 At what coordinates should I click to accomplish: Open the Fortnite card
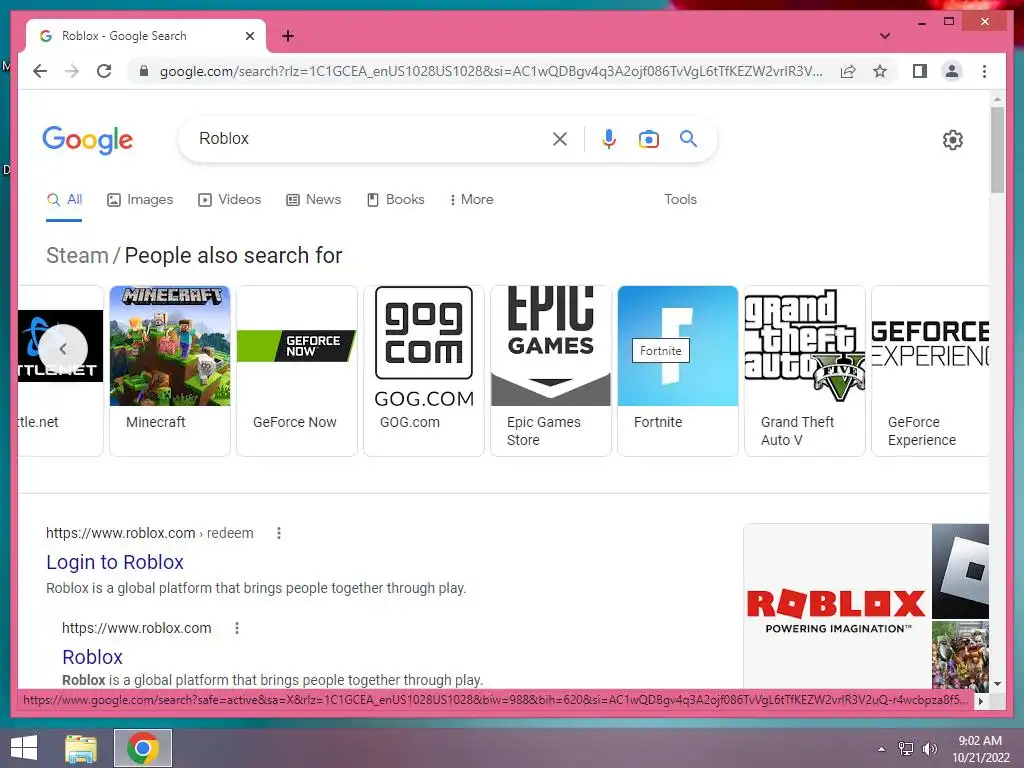[678, 370]
